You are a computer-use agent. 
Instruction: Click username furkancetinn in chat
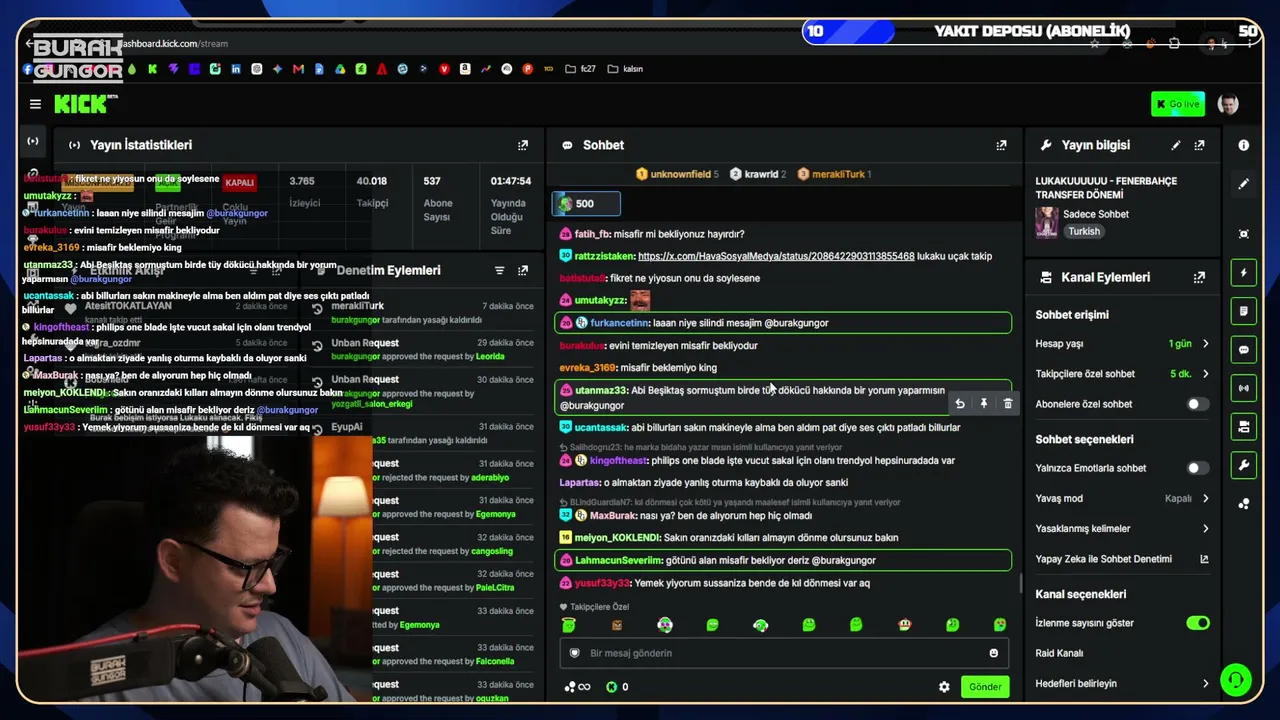618,323
